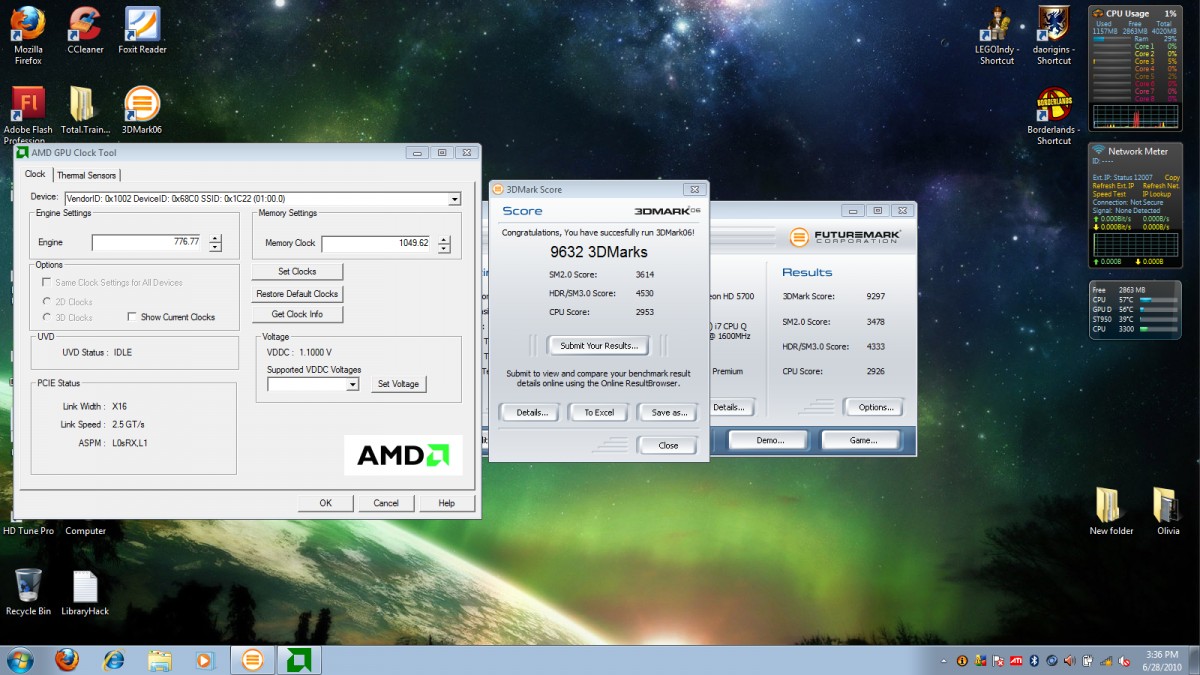
Task: Close the 3DMark Score dialog via Close button
Action: point(669,445)
